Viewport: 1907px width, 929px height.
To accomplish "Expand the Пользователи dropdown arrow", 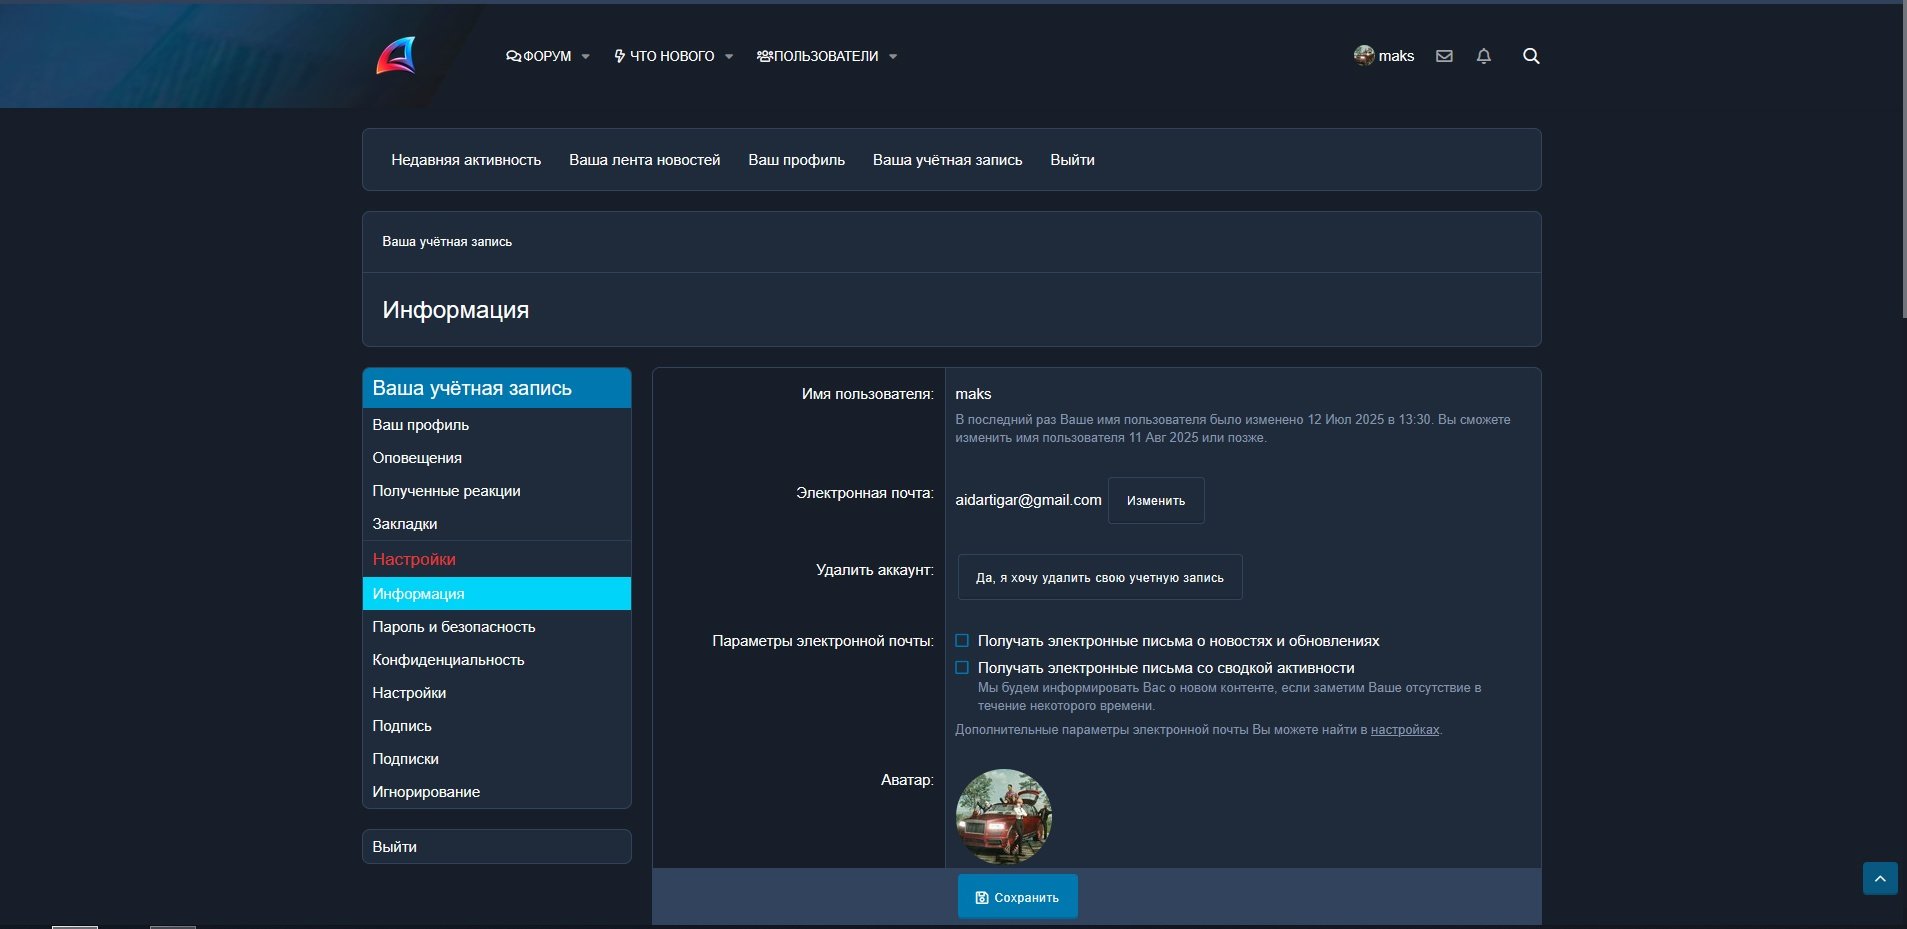I will pos(893,57).
